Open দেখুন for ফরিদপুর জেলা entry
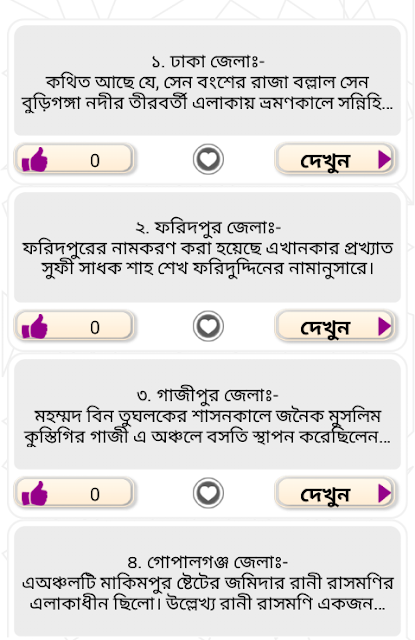415x640 pixels. pos(335,326)
